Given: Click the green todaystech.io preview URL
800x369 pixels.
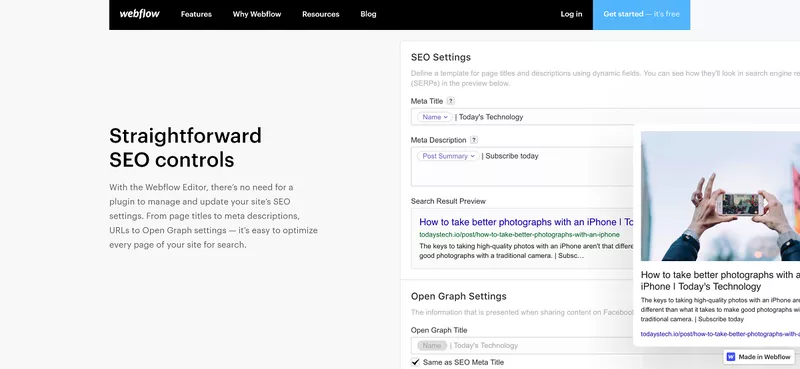Looking at the screenshot, I should [x=519, y=235].
